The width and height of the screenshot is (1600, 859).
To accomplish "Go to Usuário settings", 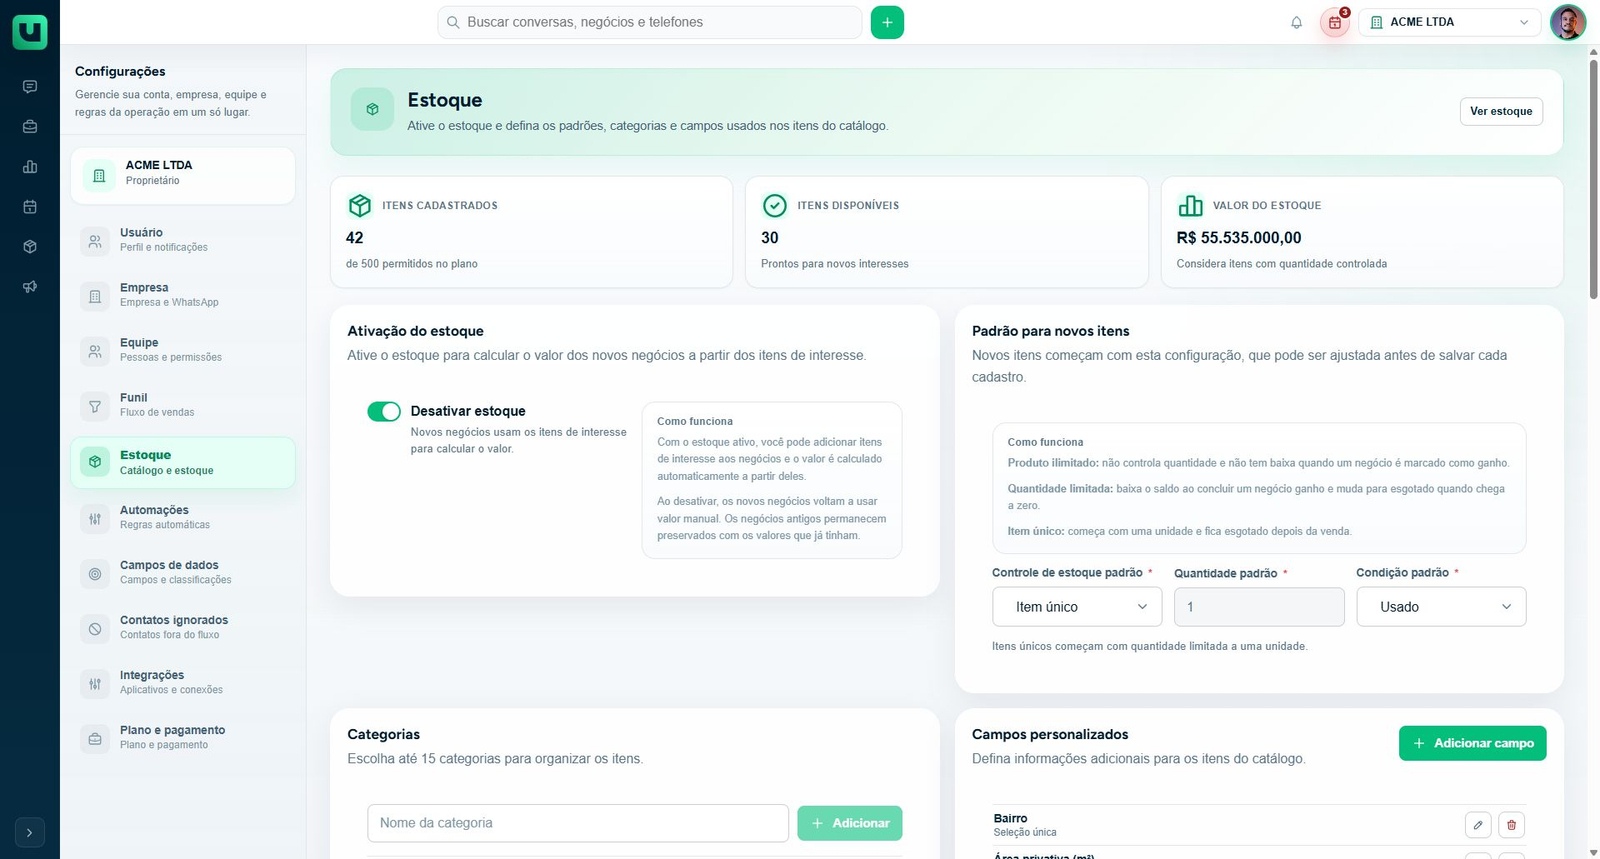I will pos(183,240).
